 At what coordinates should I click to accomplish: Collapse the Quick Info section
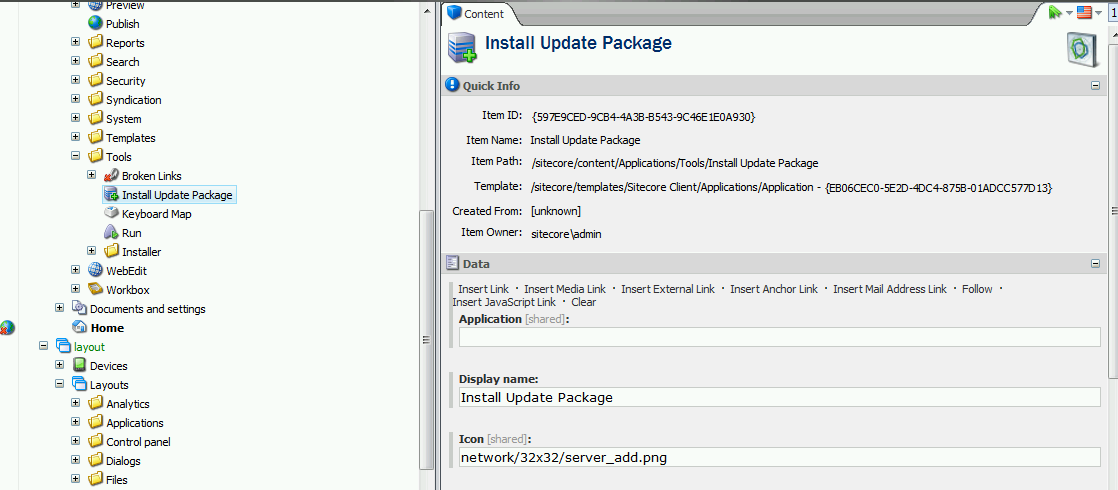(x=1095, y=86)
